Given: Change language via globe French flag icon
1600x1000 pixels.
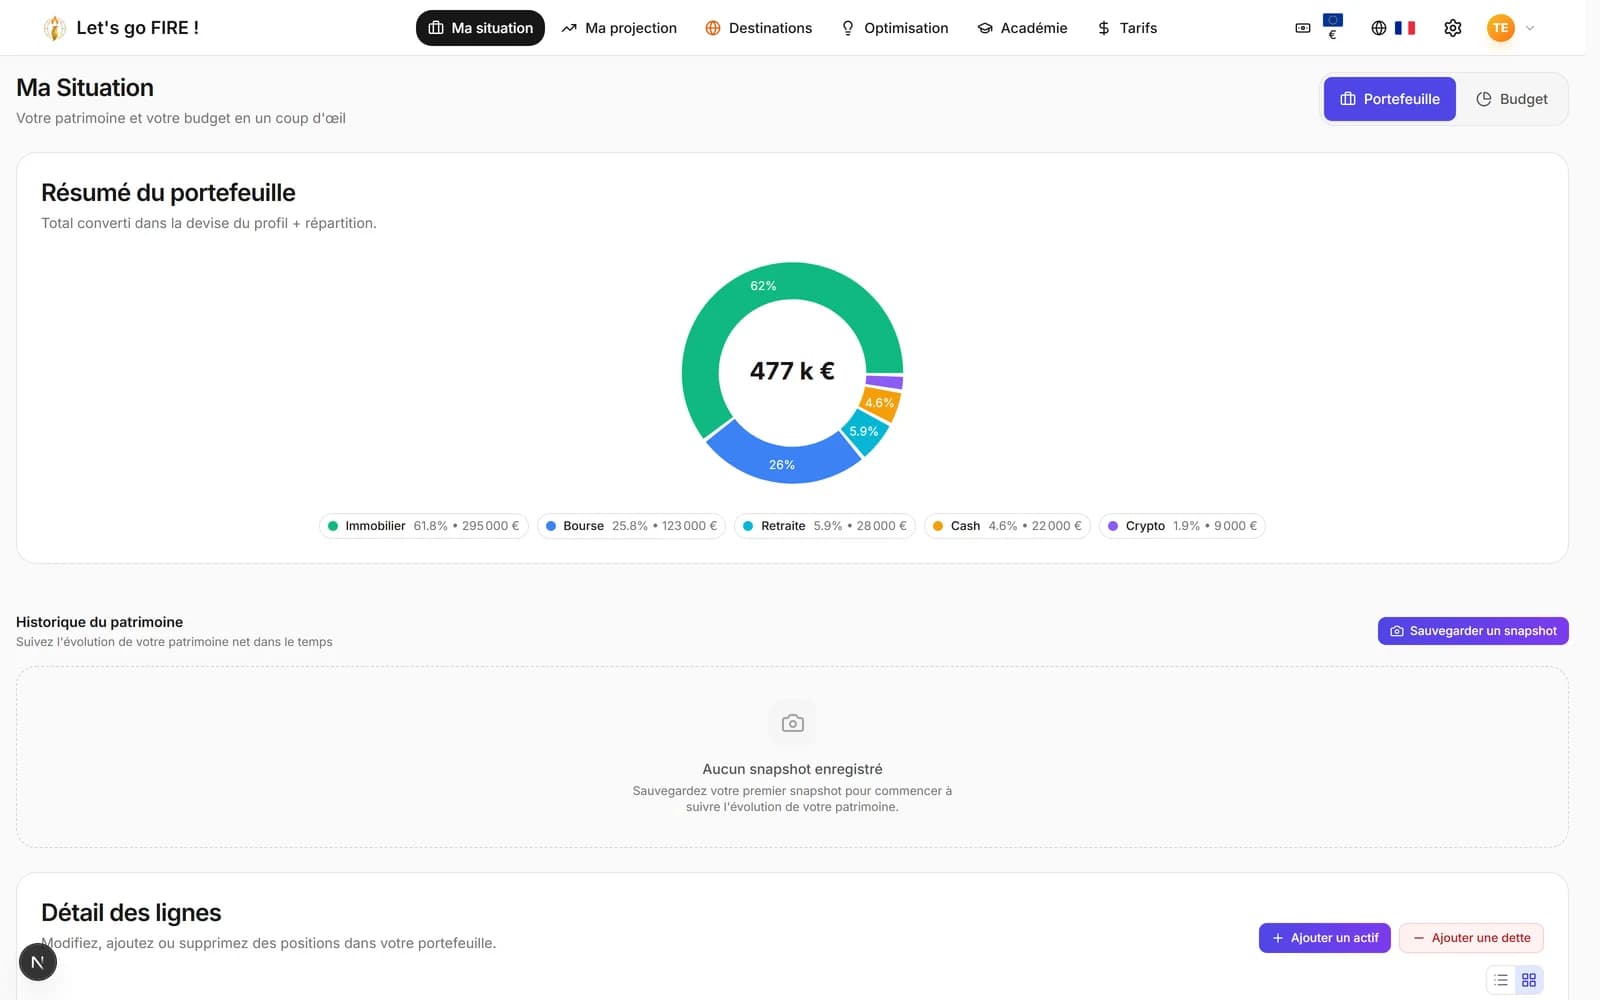Looking at the screenshot, I should 1393,28.
